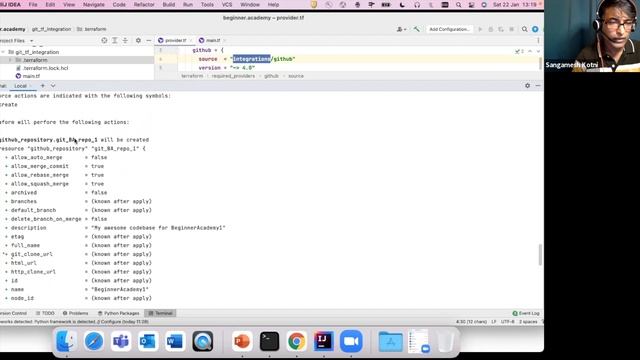Open QuickTime Player from the dock
The height and width of the screenshot is (360, 640).
[202, 341]
